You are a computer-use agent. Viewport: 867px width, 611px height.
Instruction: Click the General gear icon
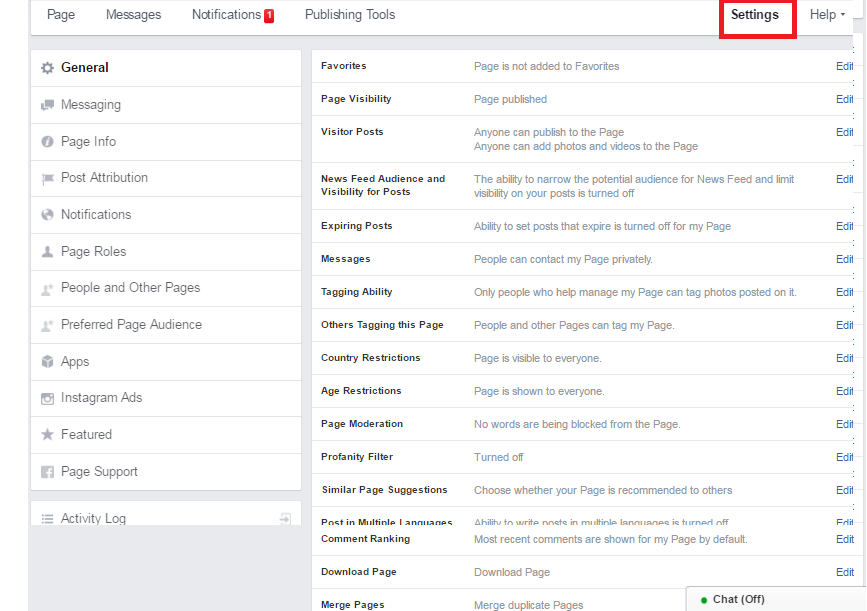click(x=48, y=68)
